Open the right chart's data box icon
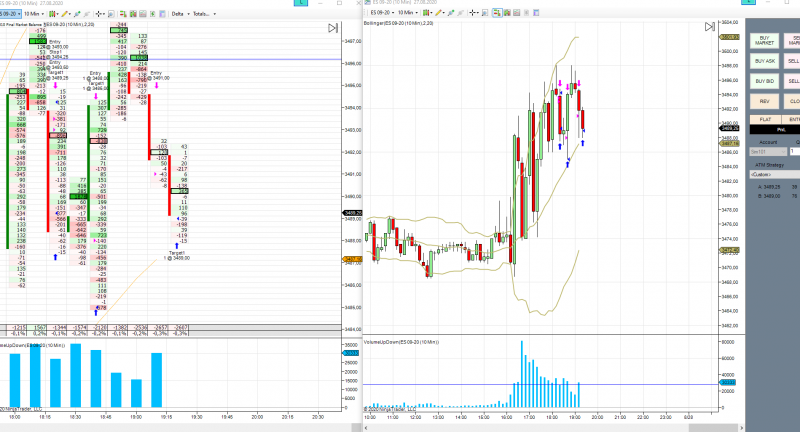 point(507,12)
